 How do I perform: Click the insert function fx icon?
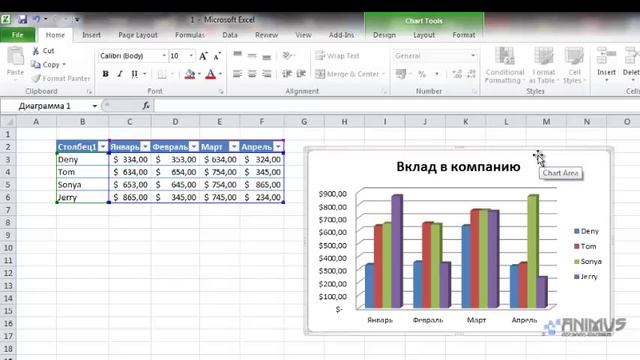tap(146, 106)
